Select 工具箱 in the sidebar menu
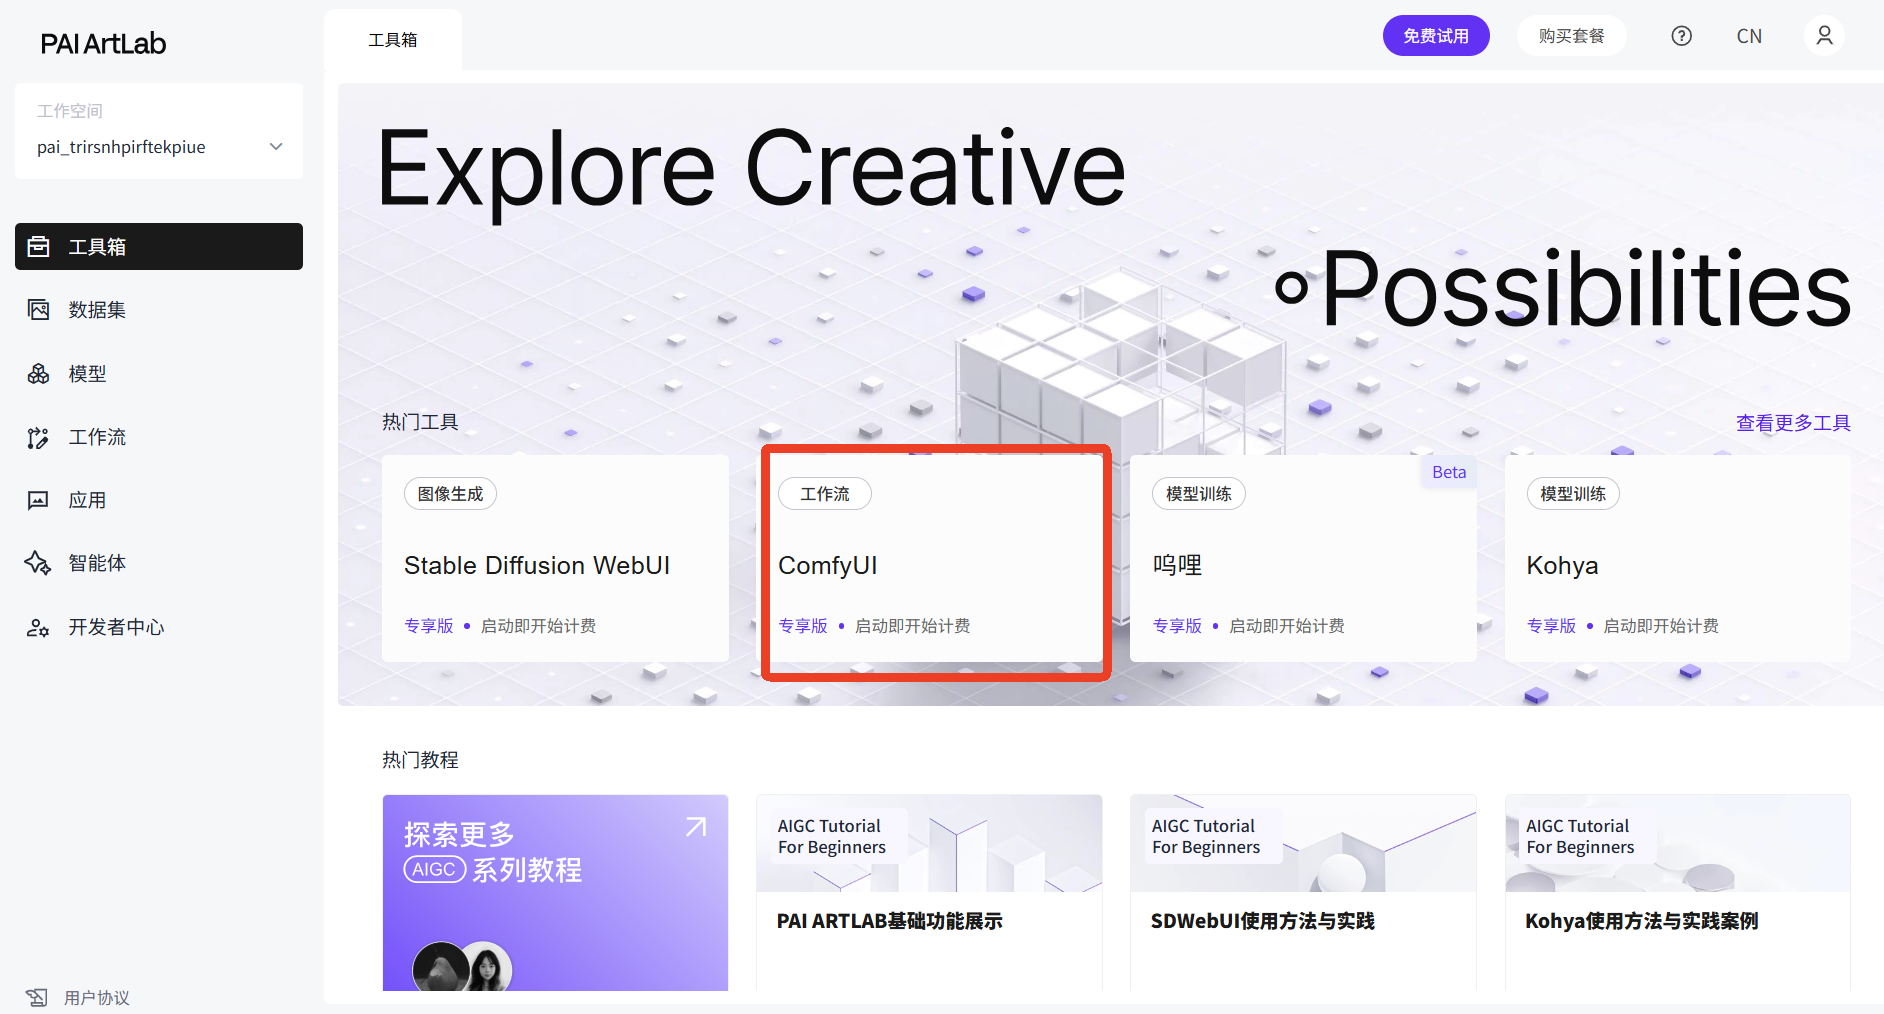This screenshot has width=1884, height=1014. (159, 246)
